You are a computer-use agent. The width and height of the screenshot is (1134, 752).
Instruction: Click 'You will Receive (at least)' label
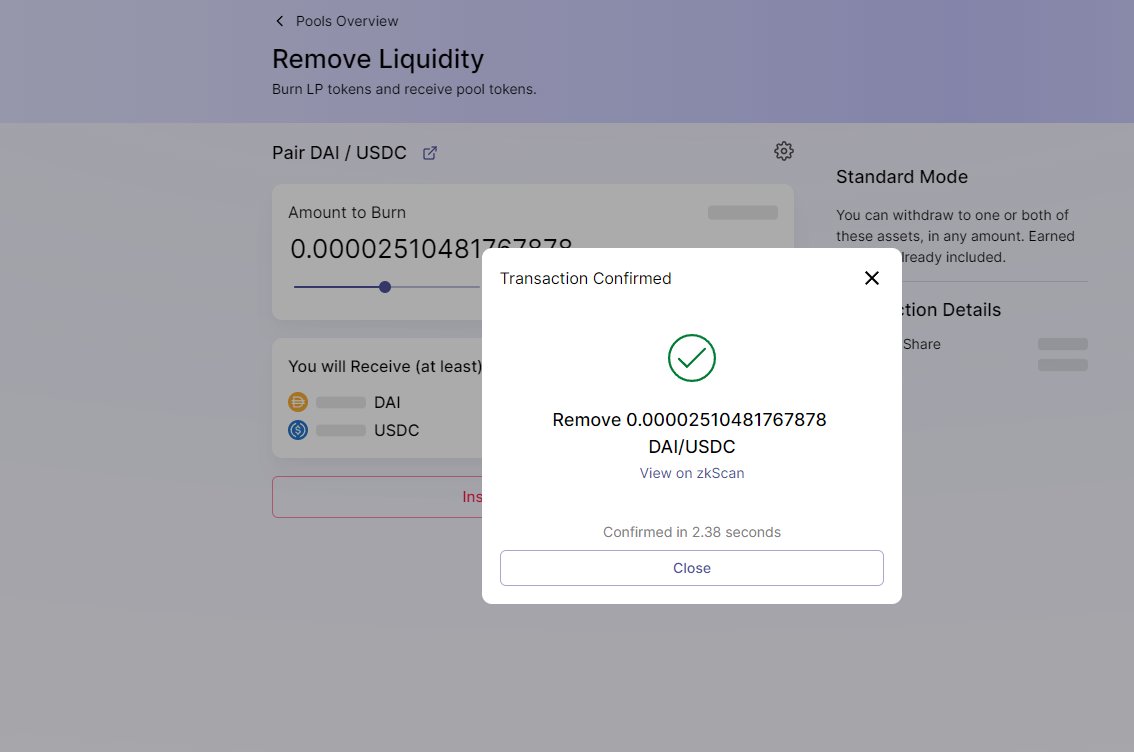(x=385, y=367)
